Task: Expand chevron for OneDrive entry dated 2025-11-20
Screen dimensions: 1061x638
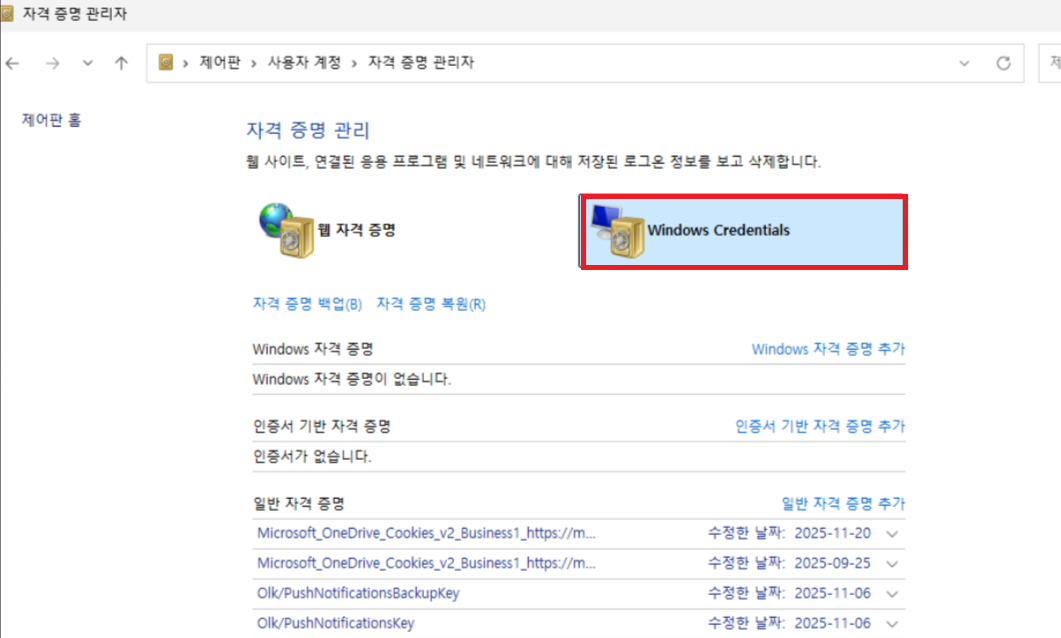Action: click(x=892, y=534)
